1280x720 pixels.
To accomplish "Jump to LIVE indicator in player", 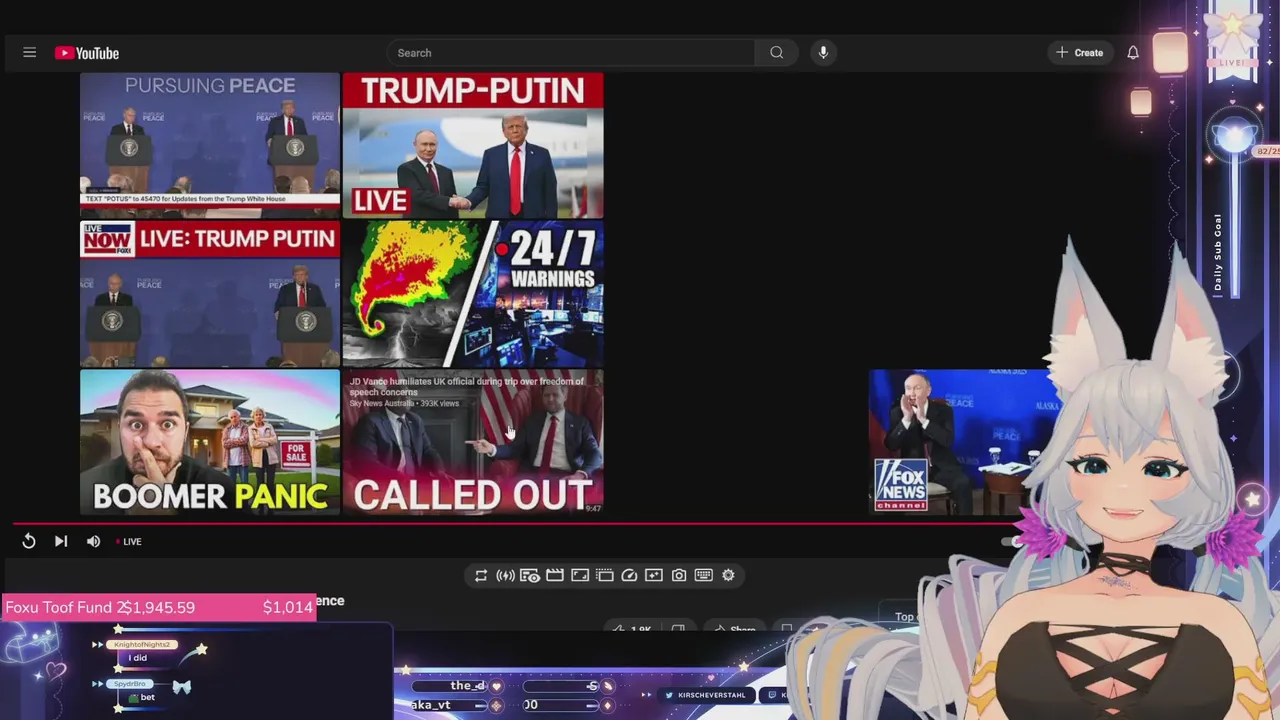I will pos(129,541).
